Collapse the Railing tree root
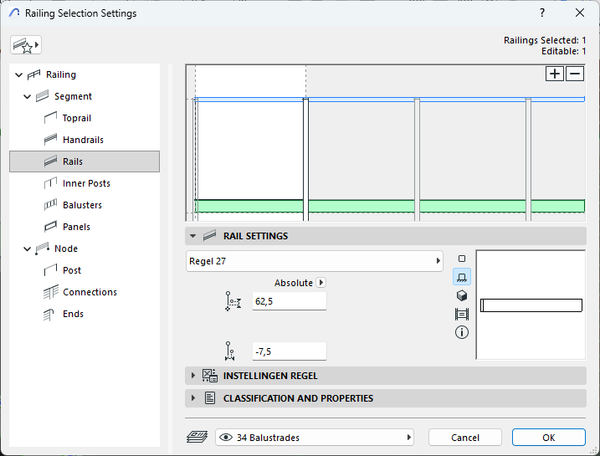The width and height of the screenshot is (600, 456). click(x=17, y=75)
